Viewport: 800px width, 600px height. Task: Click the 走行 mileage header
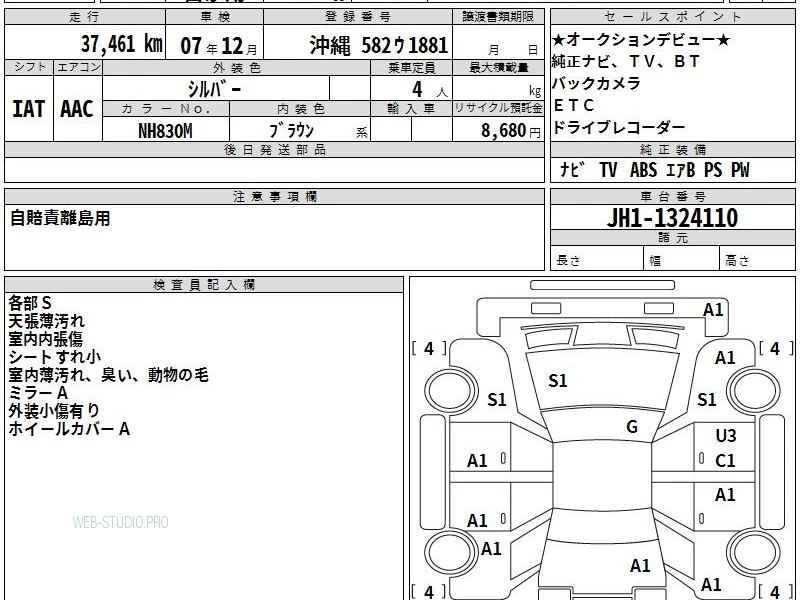[x=85, y=17]
